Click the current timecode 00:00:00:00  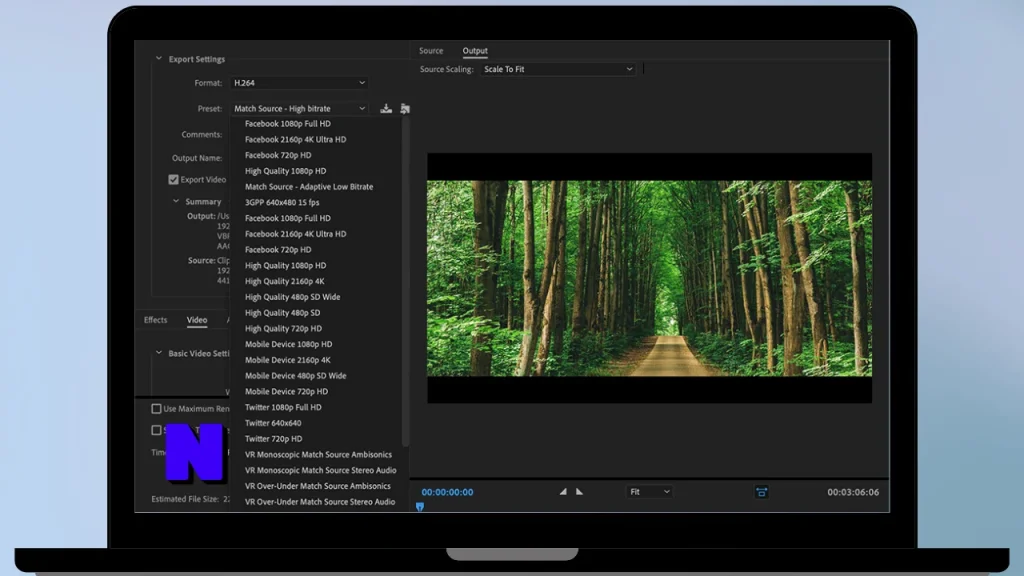click(447, 492)
